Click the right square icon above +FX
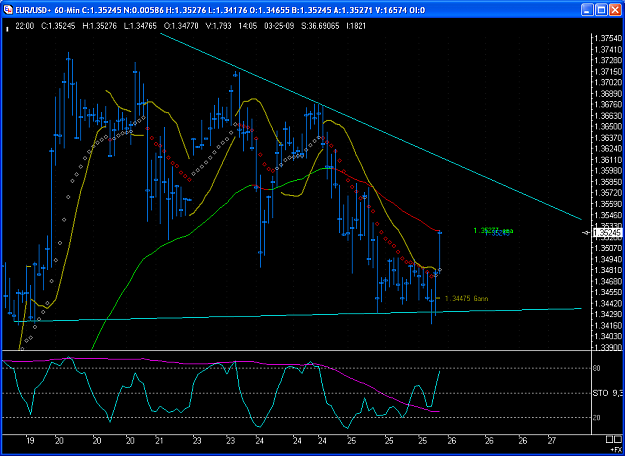 [x=619, y=440]
